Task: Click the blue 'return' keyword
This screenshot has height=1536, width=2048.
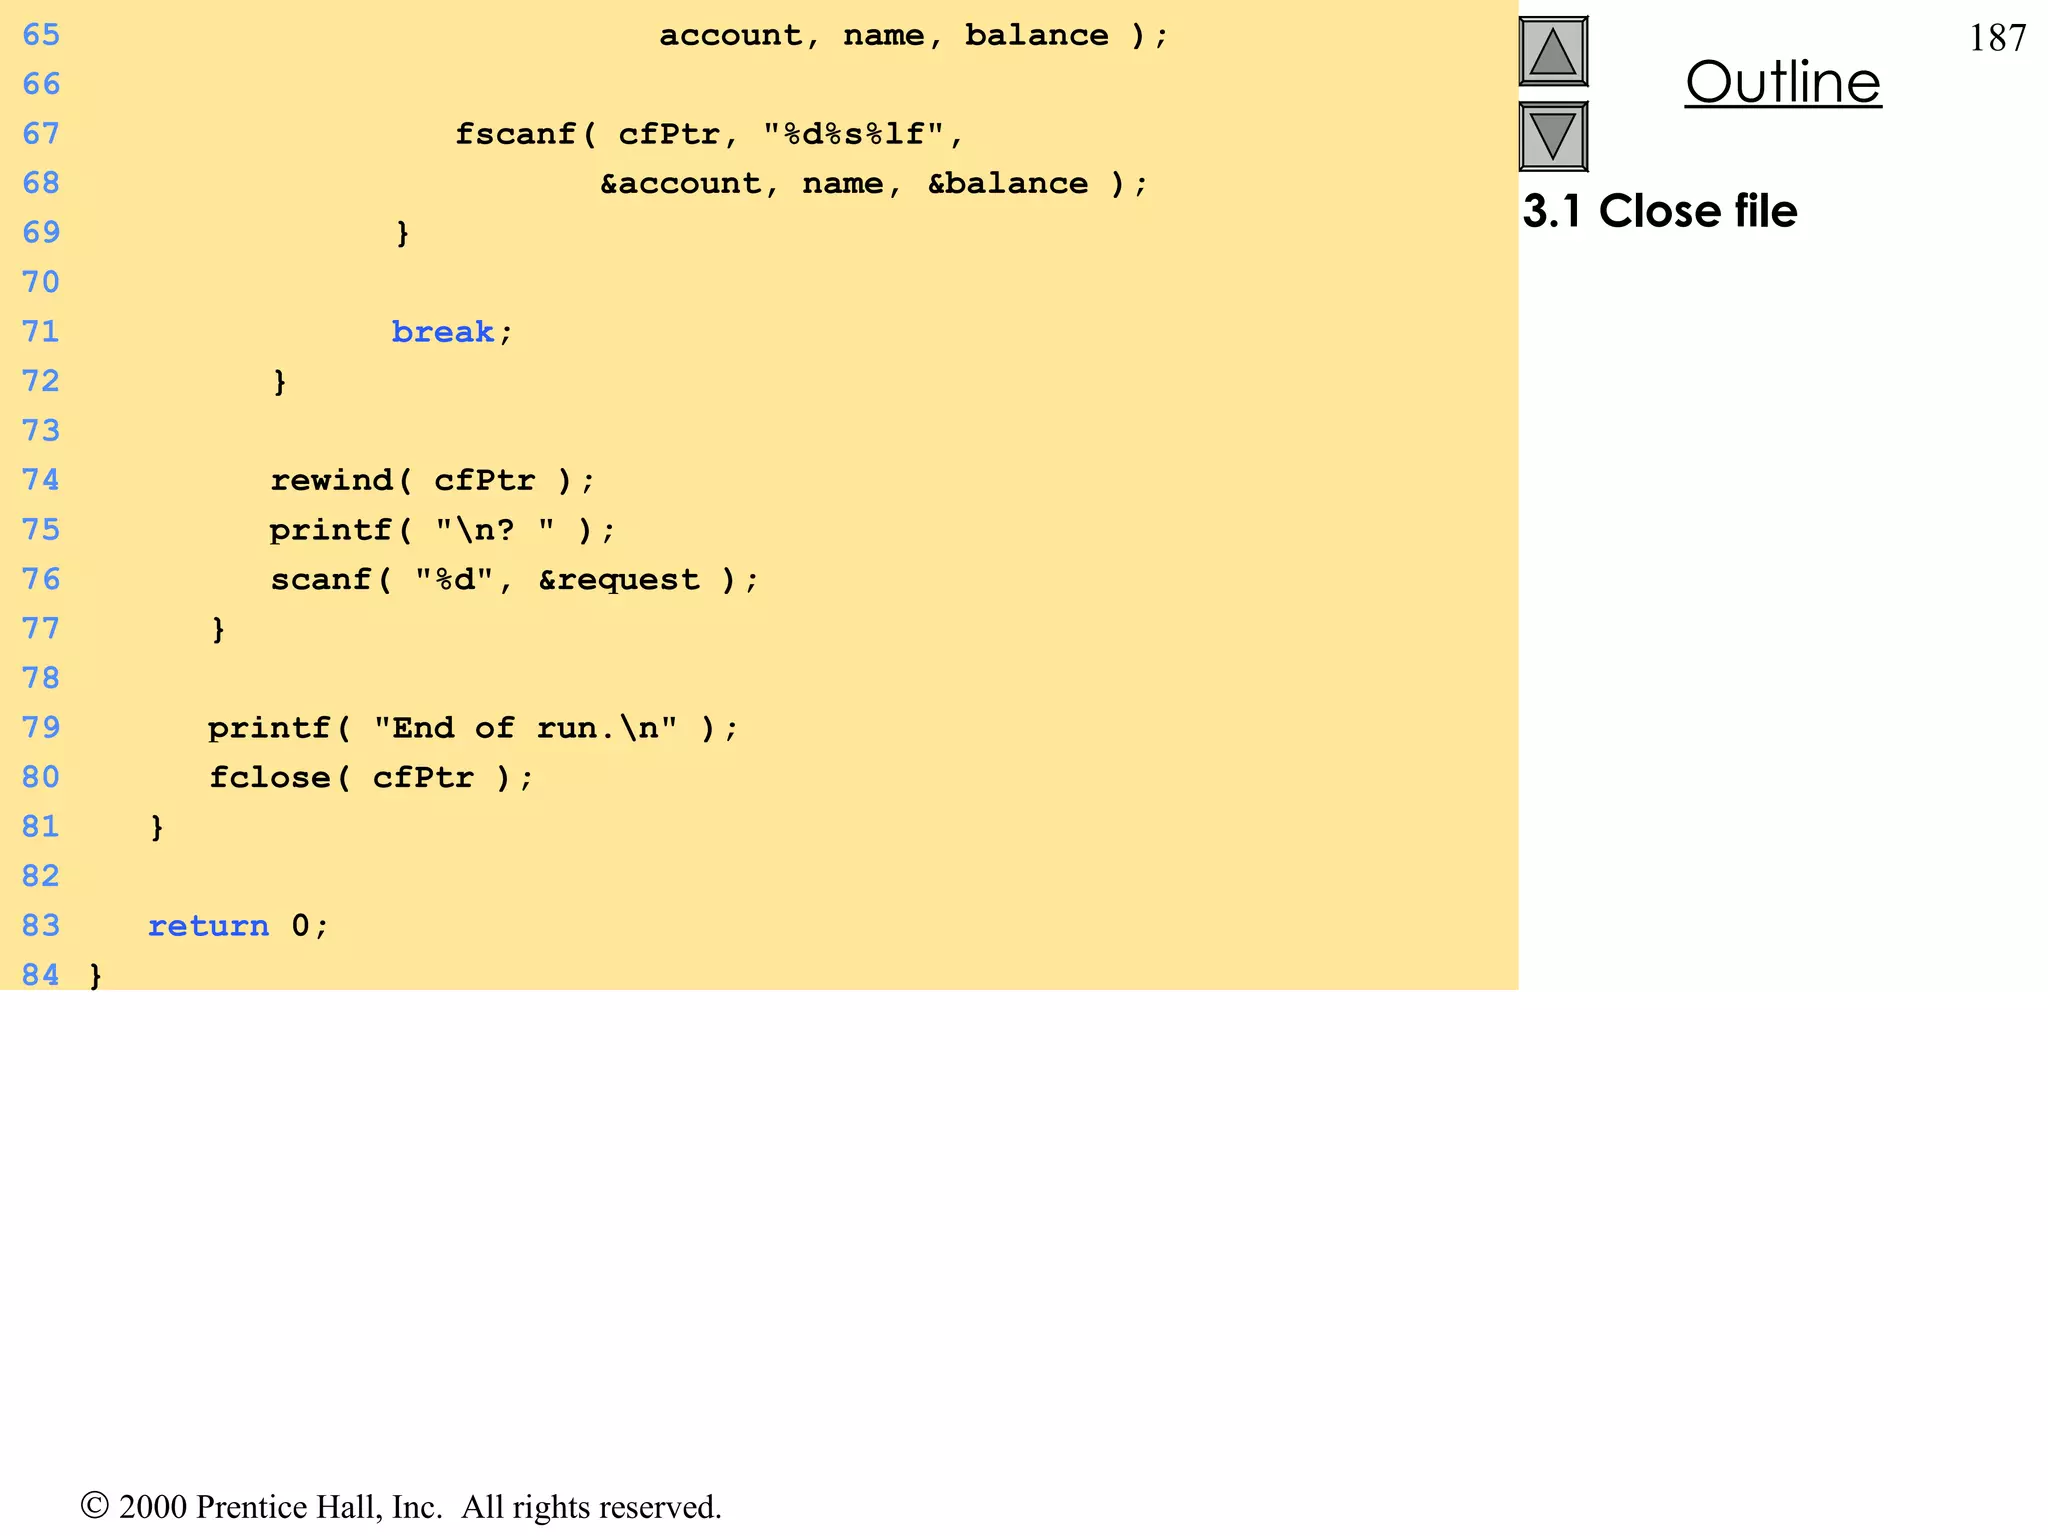Action: (209, 926)
